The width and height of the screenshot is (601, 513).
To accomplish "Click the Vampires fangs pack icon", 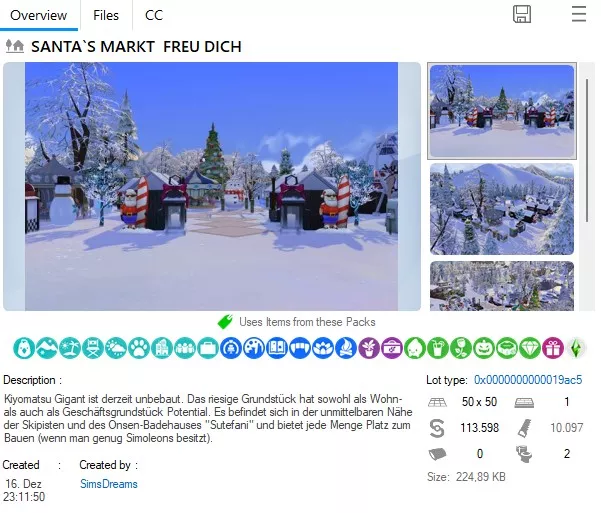I will pyautogui.click(x=300, y=348).
